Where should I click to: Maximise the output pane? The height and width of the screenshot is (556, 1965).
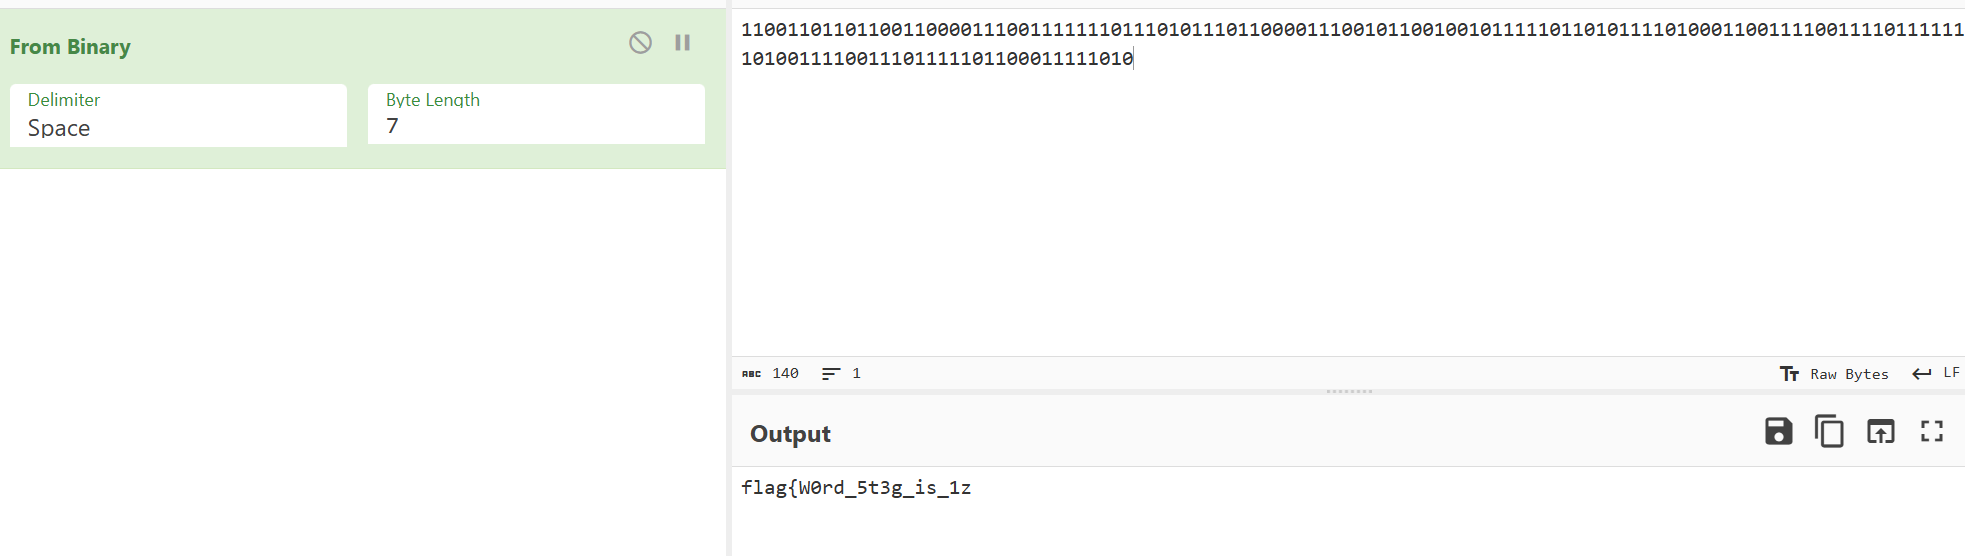pyautogui.click(x=1931, y=431)
